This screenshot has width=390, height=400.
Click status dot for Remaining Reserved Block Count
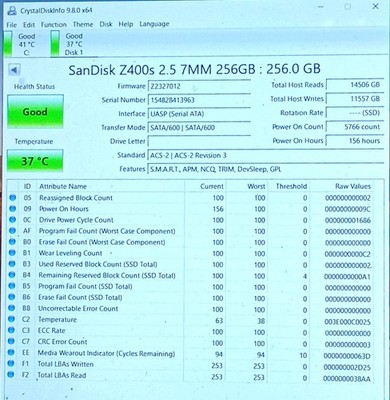12,275
